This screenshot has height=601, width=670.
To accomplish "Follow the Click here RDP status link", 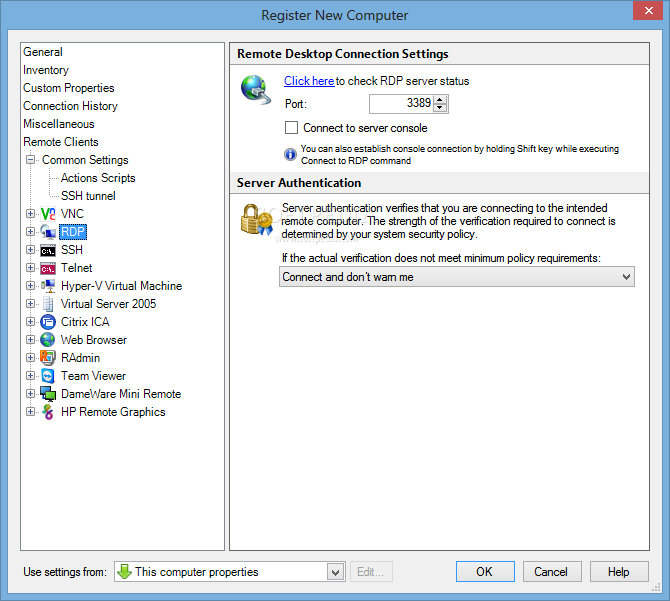I will pyautogui.click(x=309, y=81).
